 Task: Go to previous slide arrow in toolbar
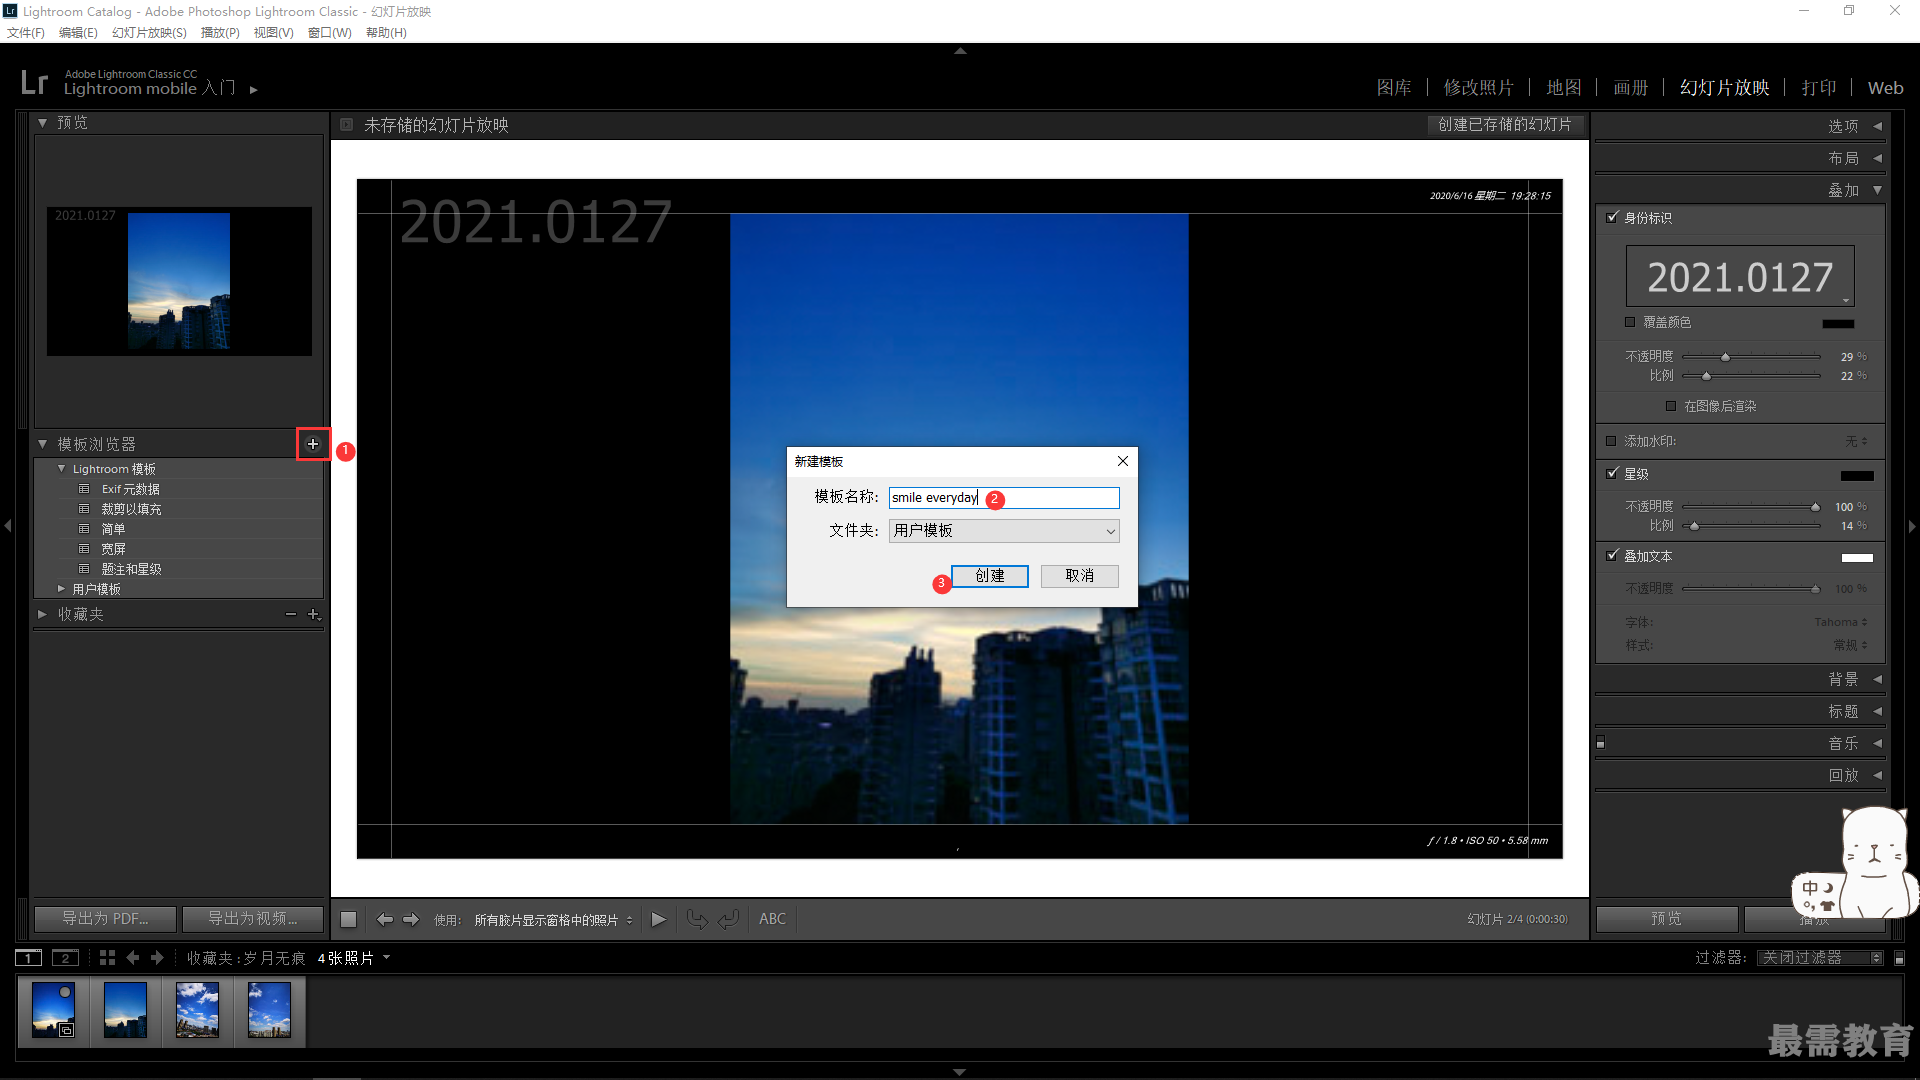pos(384,919)
